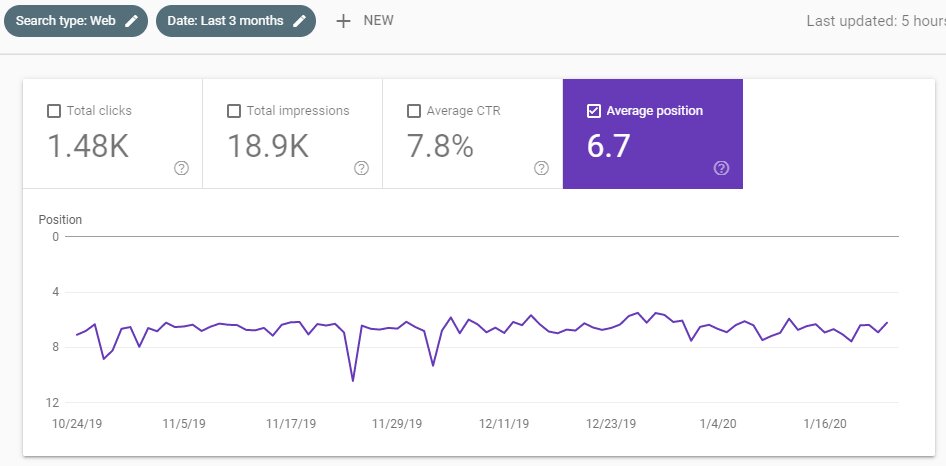Click pencil icon on Date filter chip
The height and width of the screenshot is (466, 946).
[x=298, y=21]
